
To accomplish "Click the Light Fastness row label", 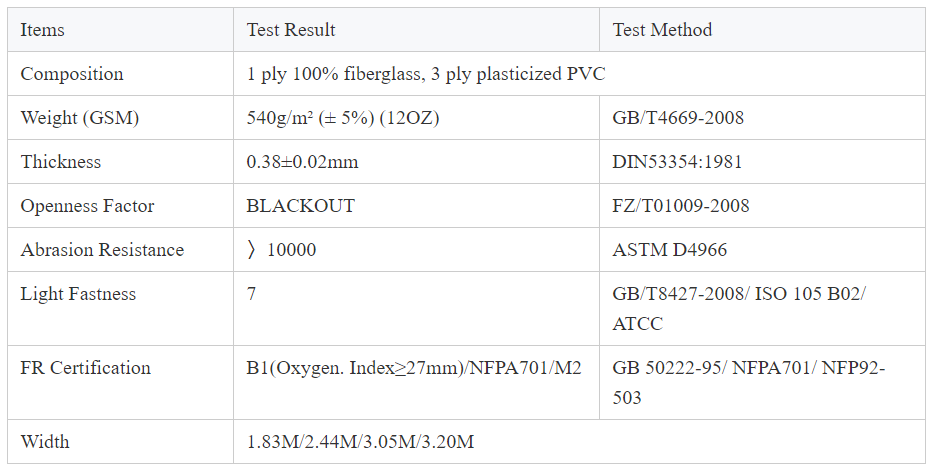I will pyautogui.click(x=78, y=294).
